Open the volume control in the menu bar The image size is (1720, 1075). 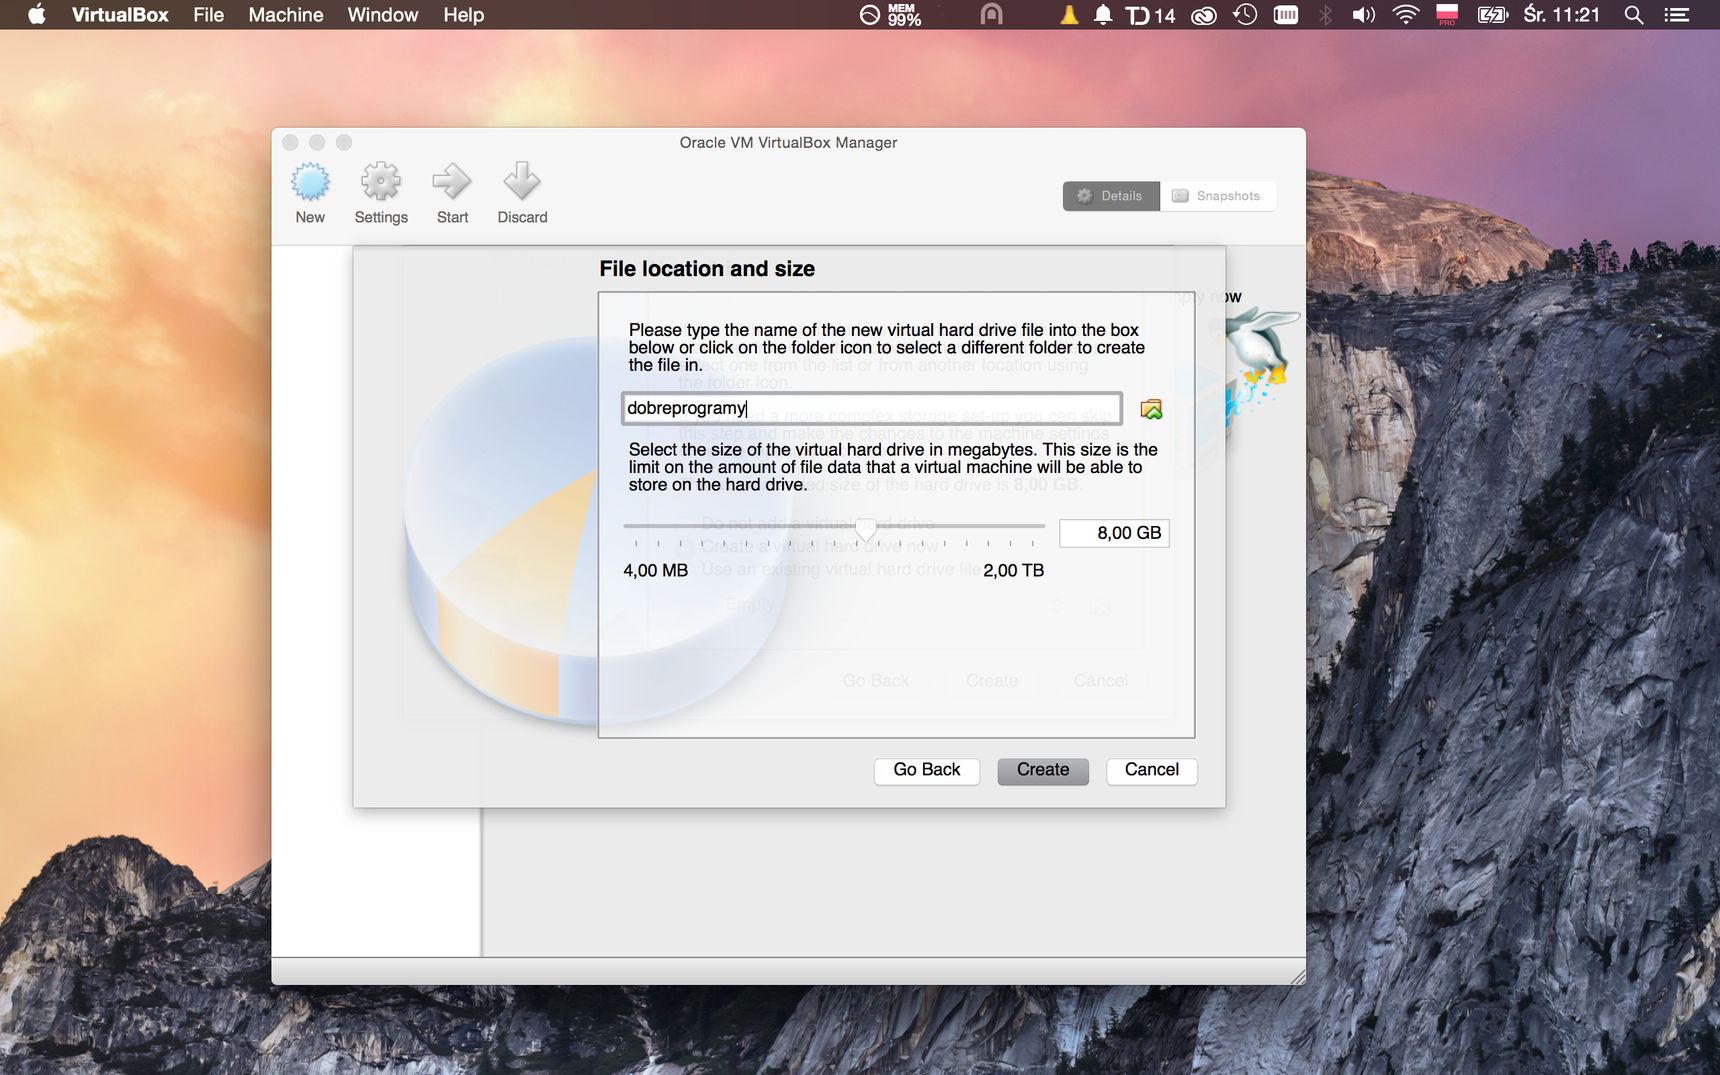click(x=1364, y=15)
